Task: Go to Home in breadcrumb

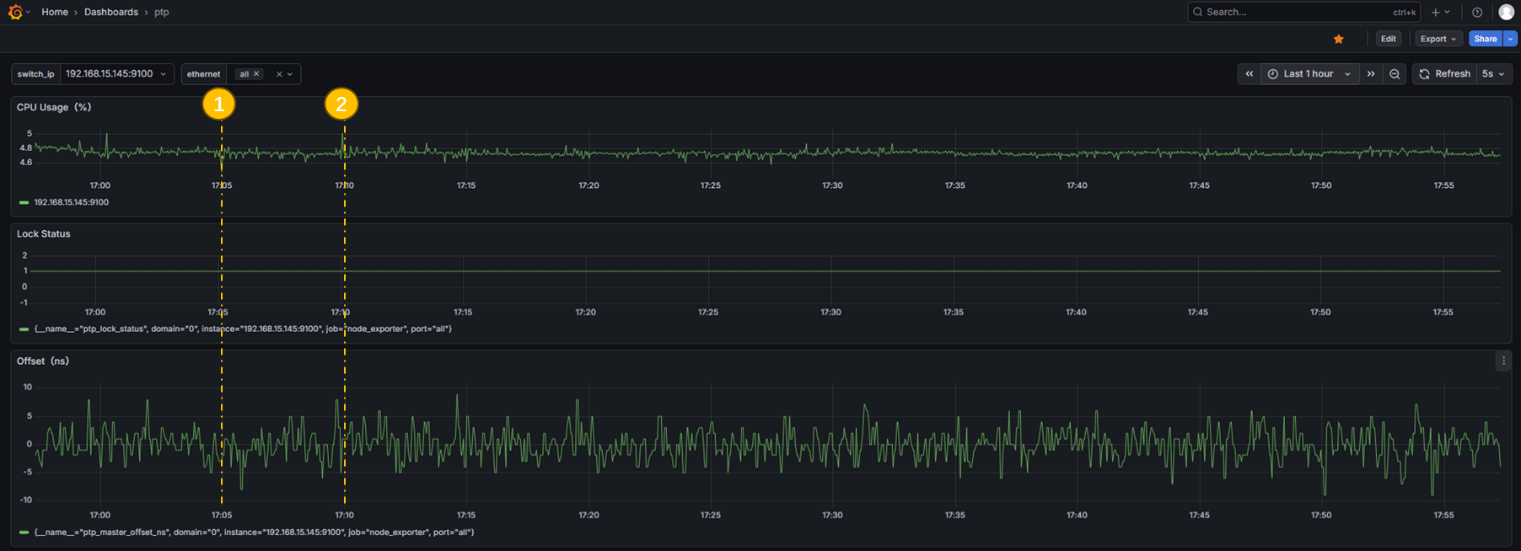Action: pos(55,12)
